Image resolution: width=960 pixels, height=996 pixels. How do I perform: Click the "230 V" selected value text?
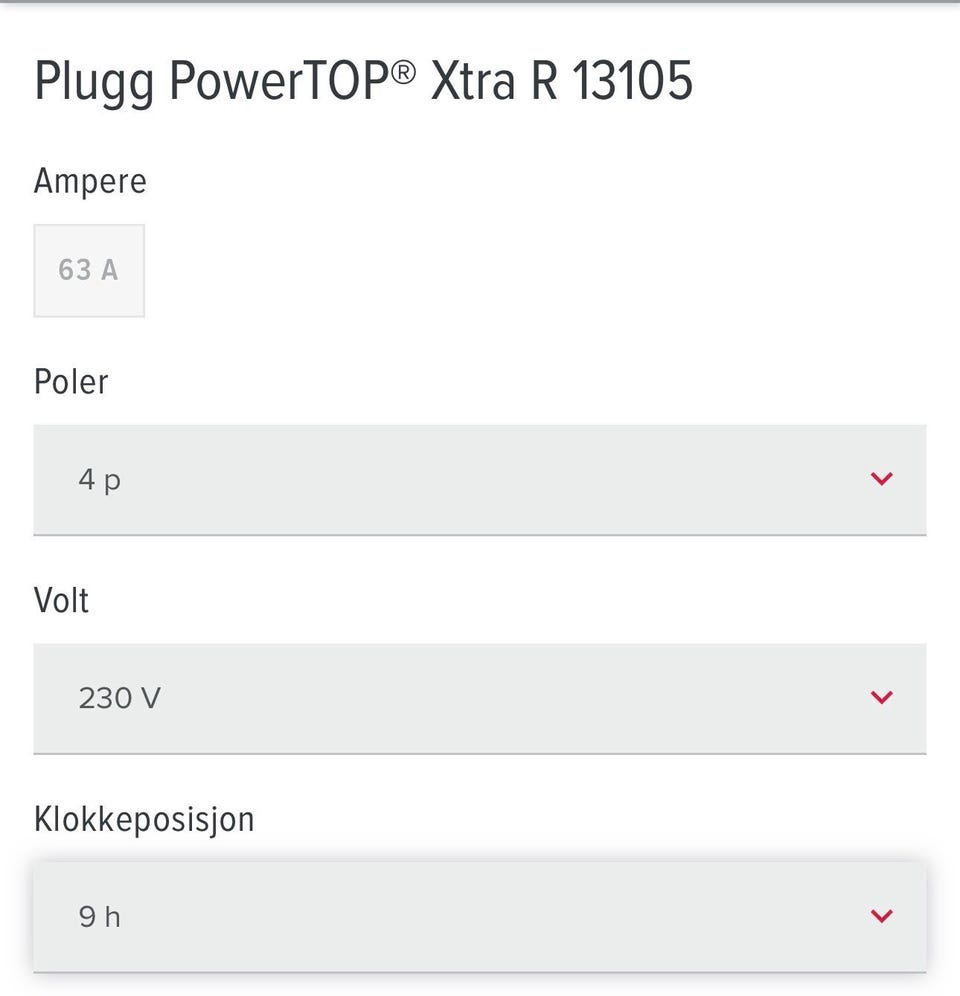click(x=119, y=698)
